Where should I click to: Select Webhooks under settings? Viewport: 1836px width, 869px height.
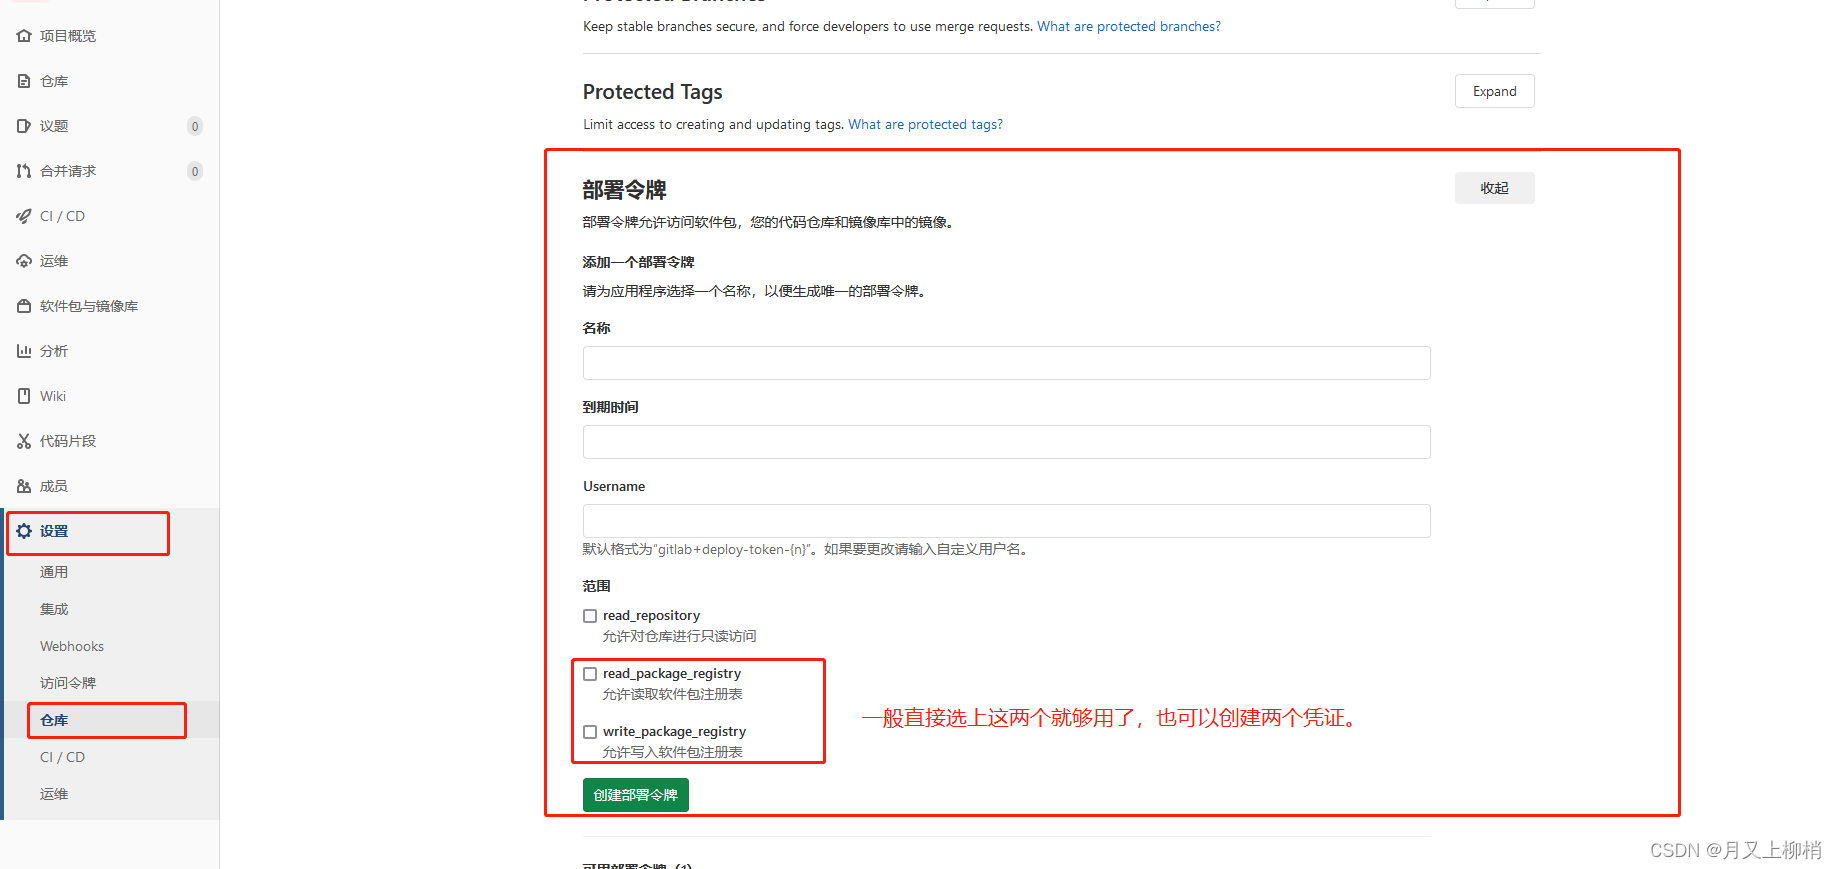pyautogui.click(x=72, y=646)
